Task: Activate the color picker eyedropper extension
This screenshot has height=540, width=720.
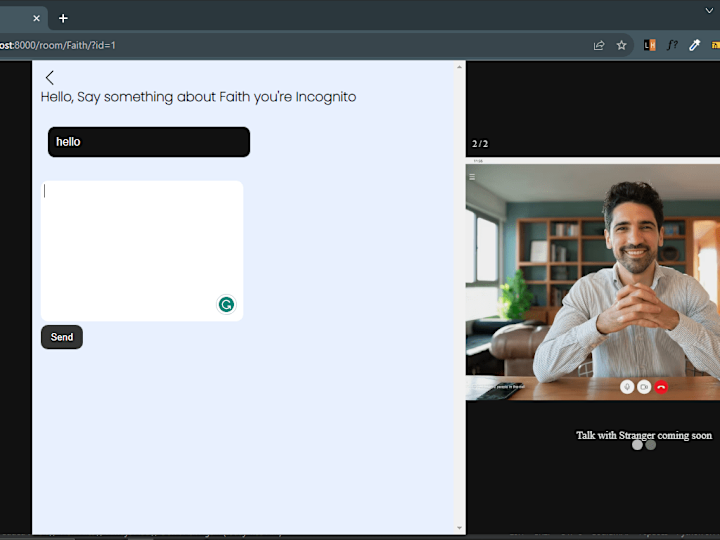Action: (694, 45)
